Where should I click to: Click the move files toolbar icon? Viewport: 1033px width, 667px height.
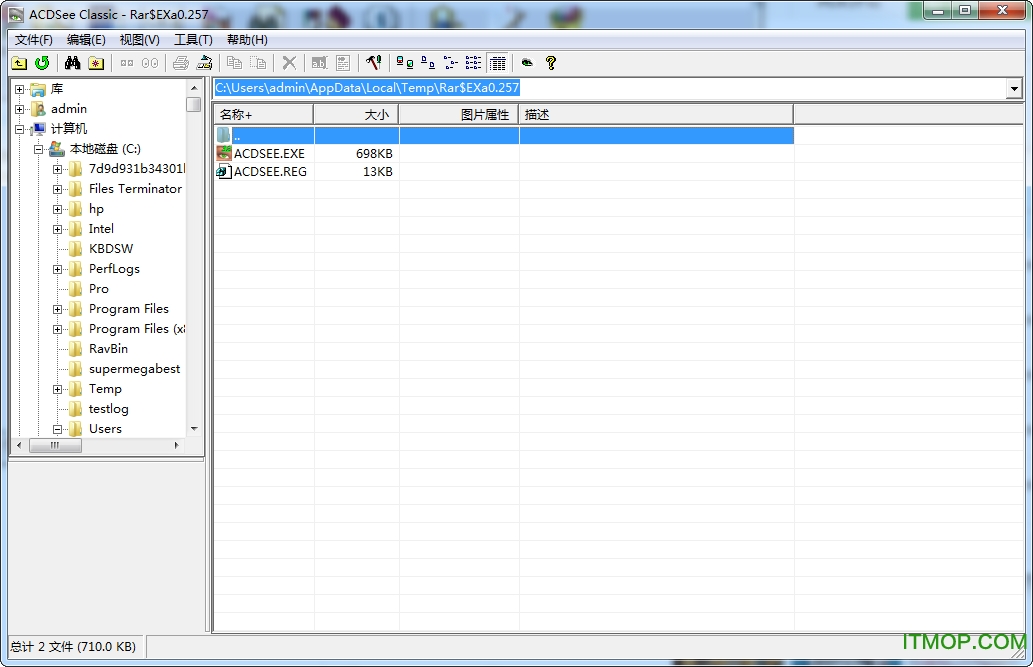pyautogui.click(x=258, y=63)
